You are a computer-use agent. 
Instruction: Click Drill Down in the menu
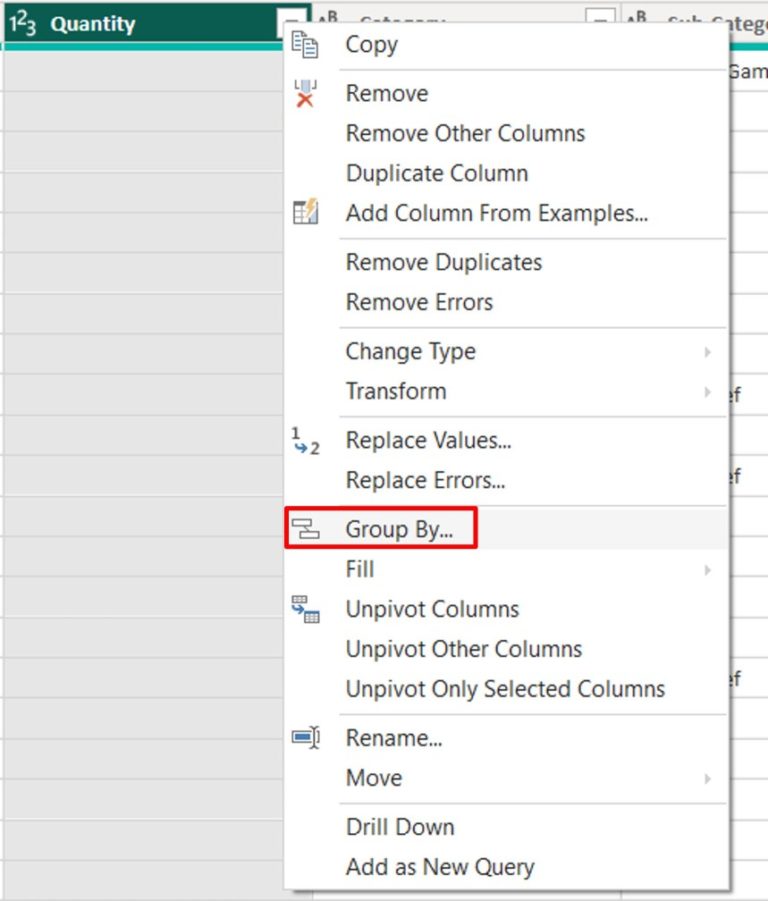[398, 826]
